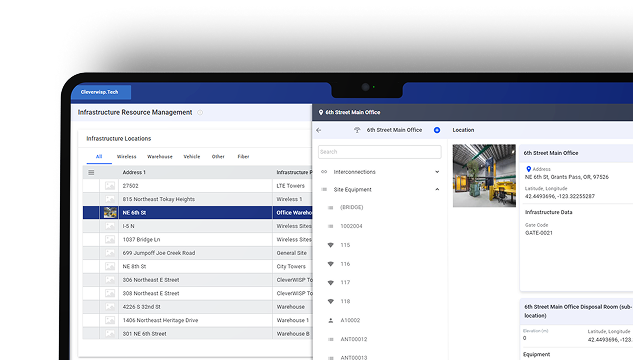The height and width of the screenshot is (360, 633).
Task: Open the Cleverwisp.Tech browser tab
Action: (101, 92)
